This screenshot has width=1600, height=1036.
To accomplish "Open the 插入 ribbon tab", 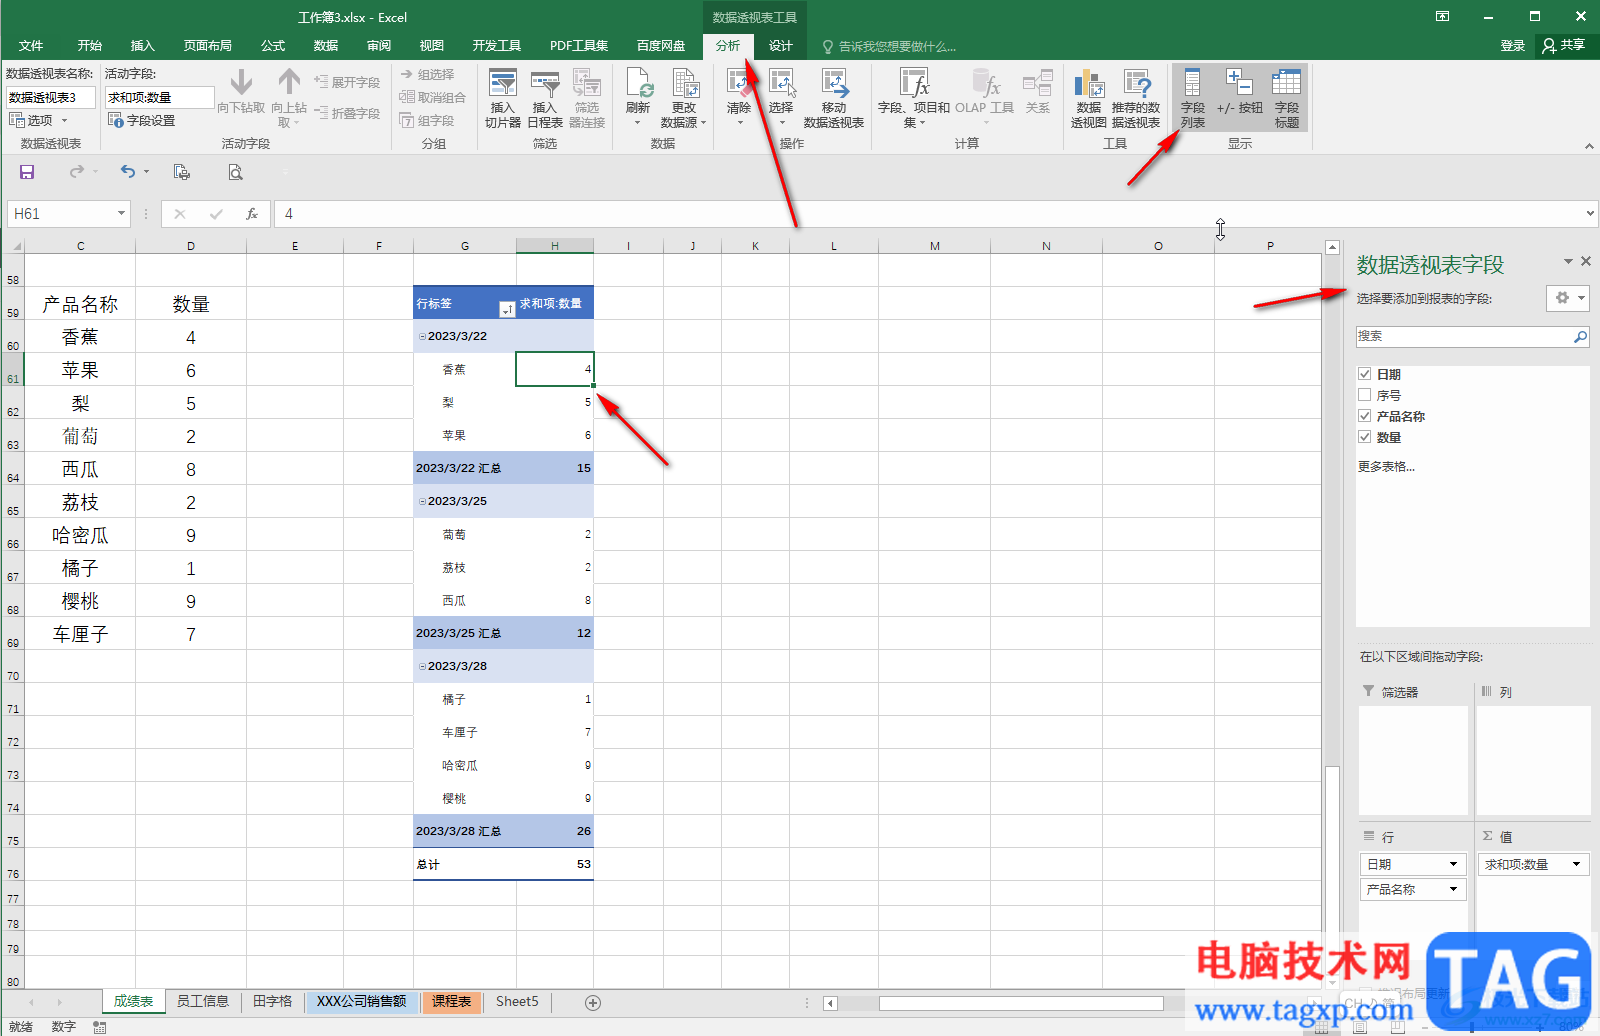I will (143, 46).
